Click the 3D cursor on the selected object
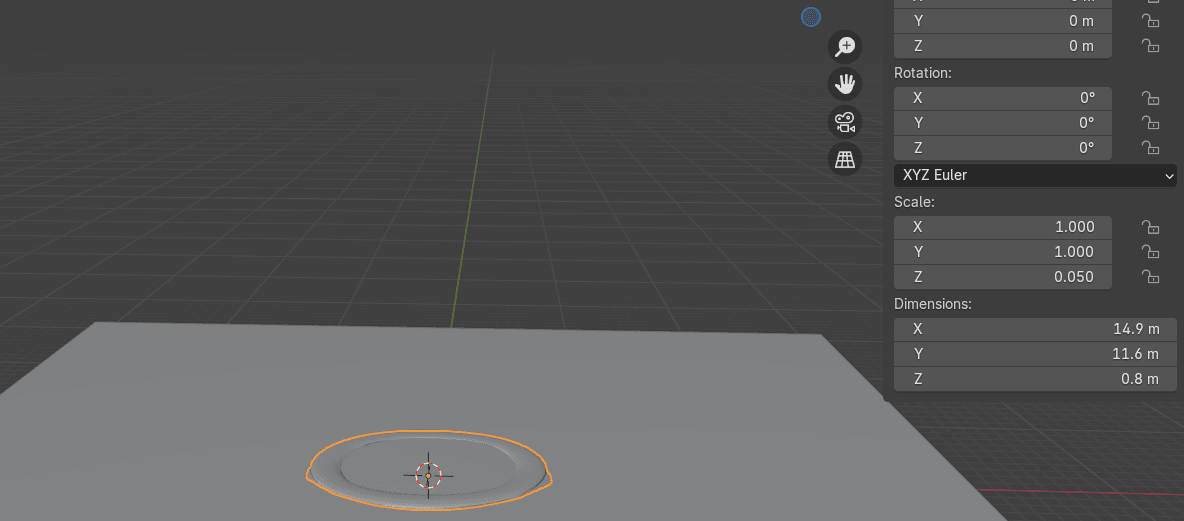 pyautogui.click(x=428, y=475)
